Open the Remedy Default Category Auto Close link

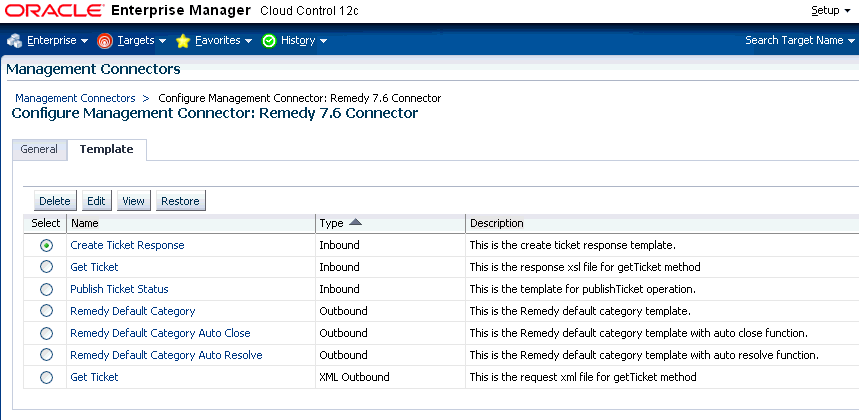tap(160, 333)
